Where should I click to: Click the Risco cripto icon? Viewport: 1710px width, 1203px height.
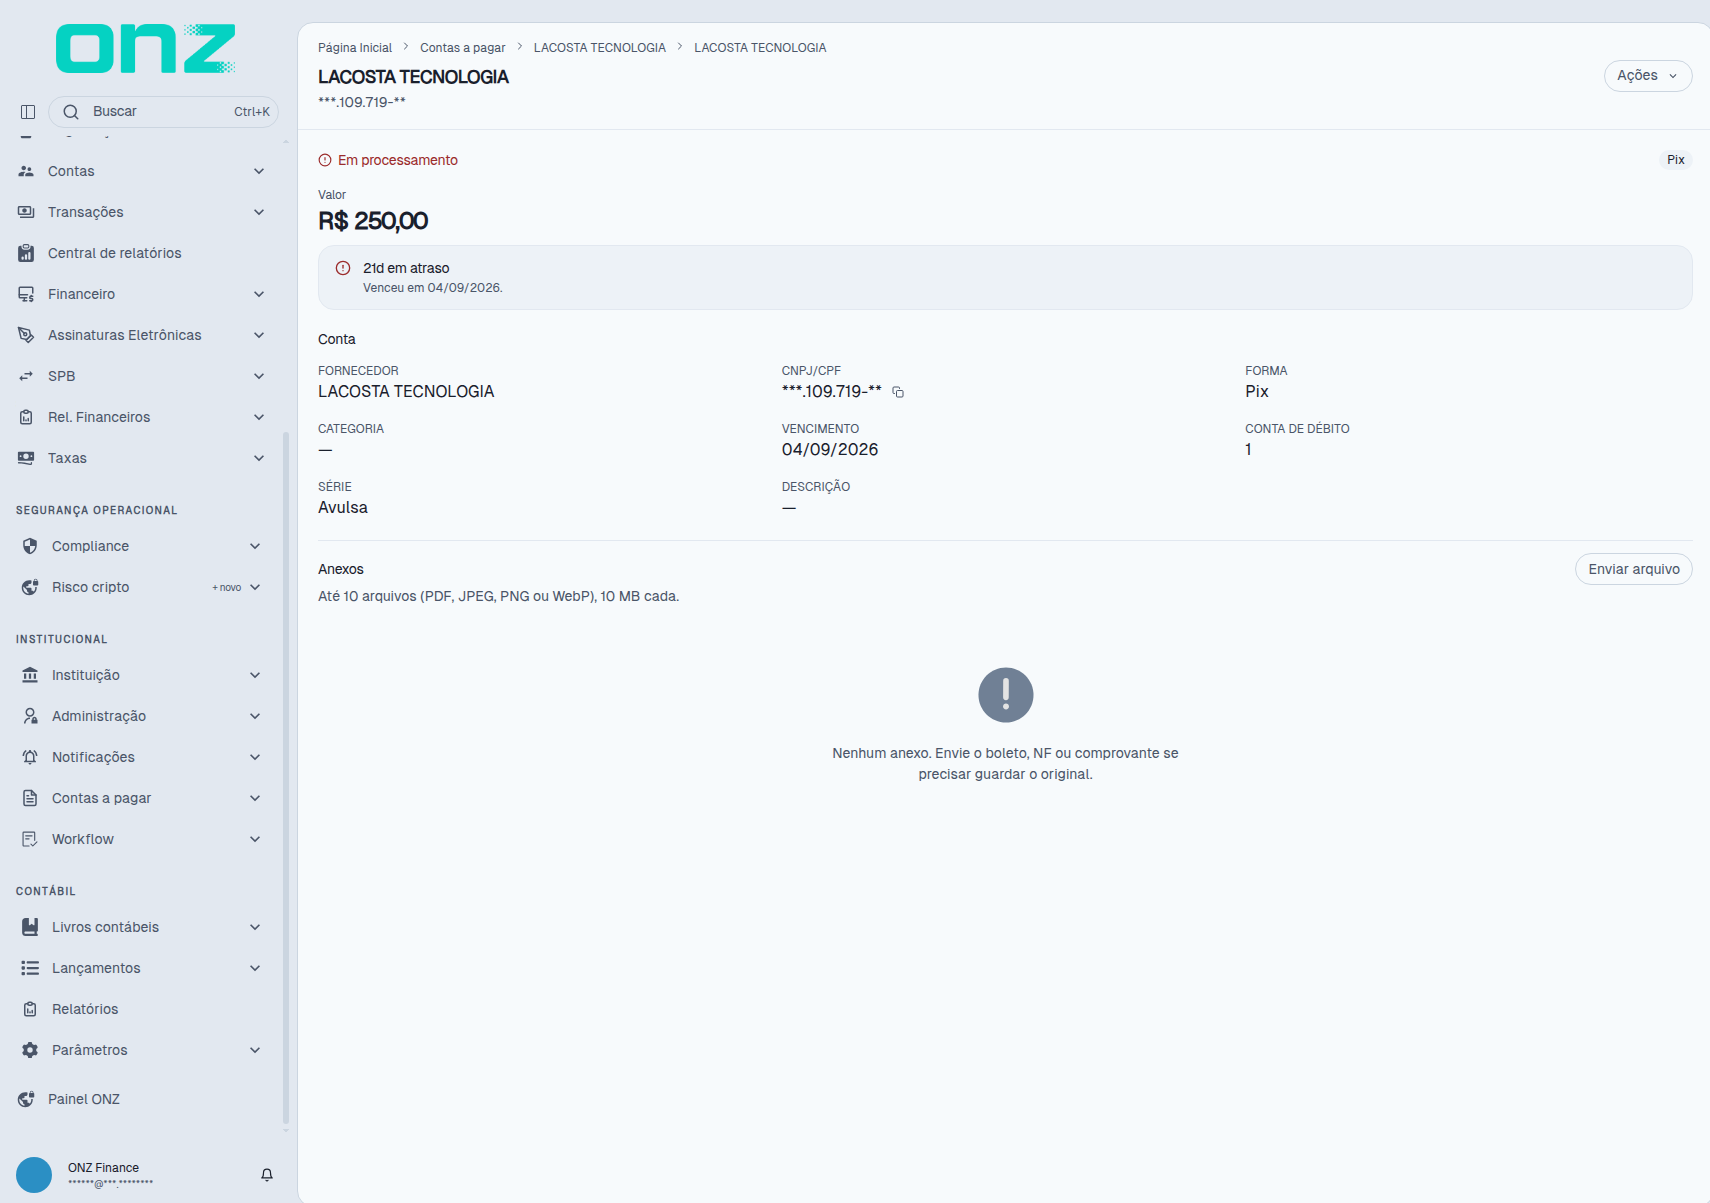[x=30, y=587]
